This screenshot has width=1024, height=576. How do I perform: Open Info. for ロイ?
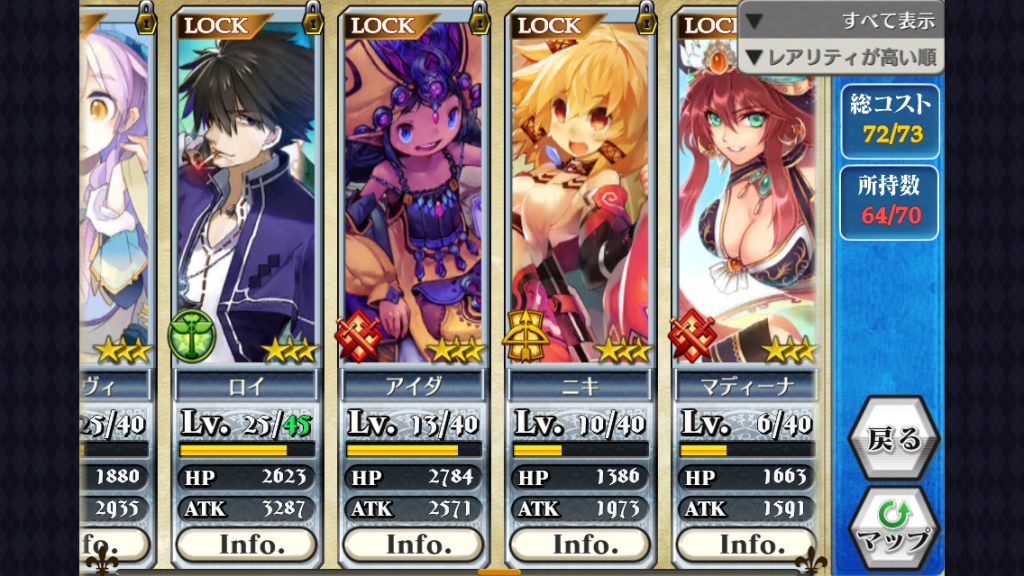(247, 545)
